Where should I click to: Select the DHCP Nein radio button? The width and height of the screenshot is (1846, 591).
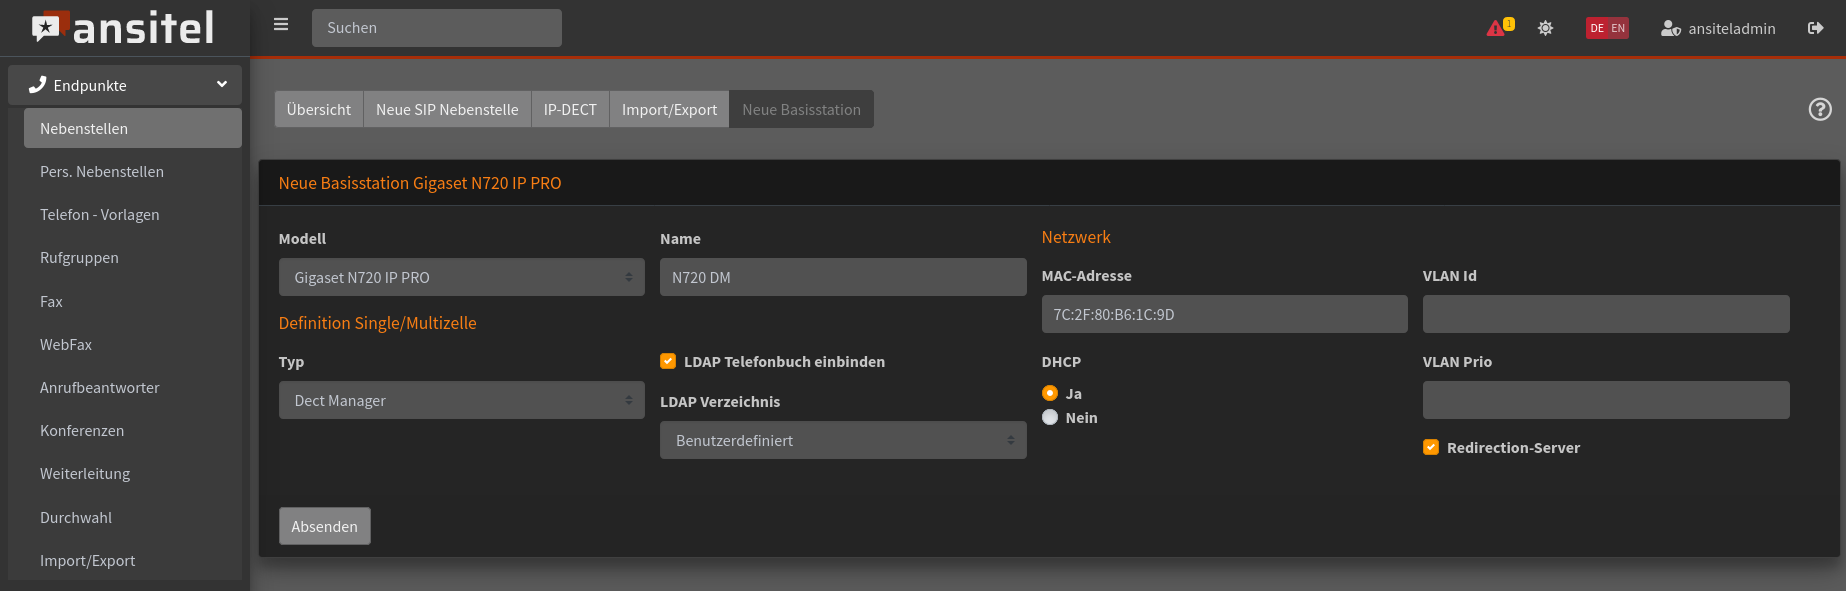(x=1050, y=417)
